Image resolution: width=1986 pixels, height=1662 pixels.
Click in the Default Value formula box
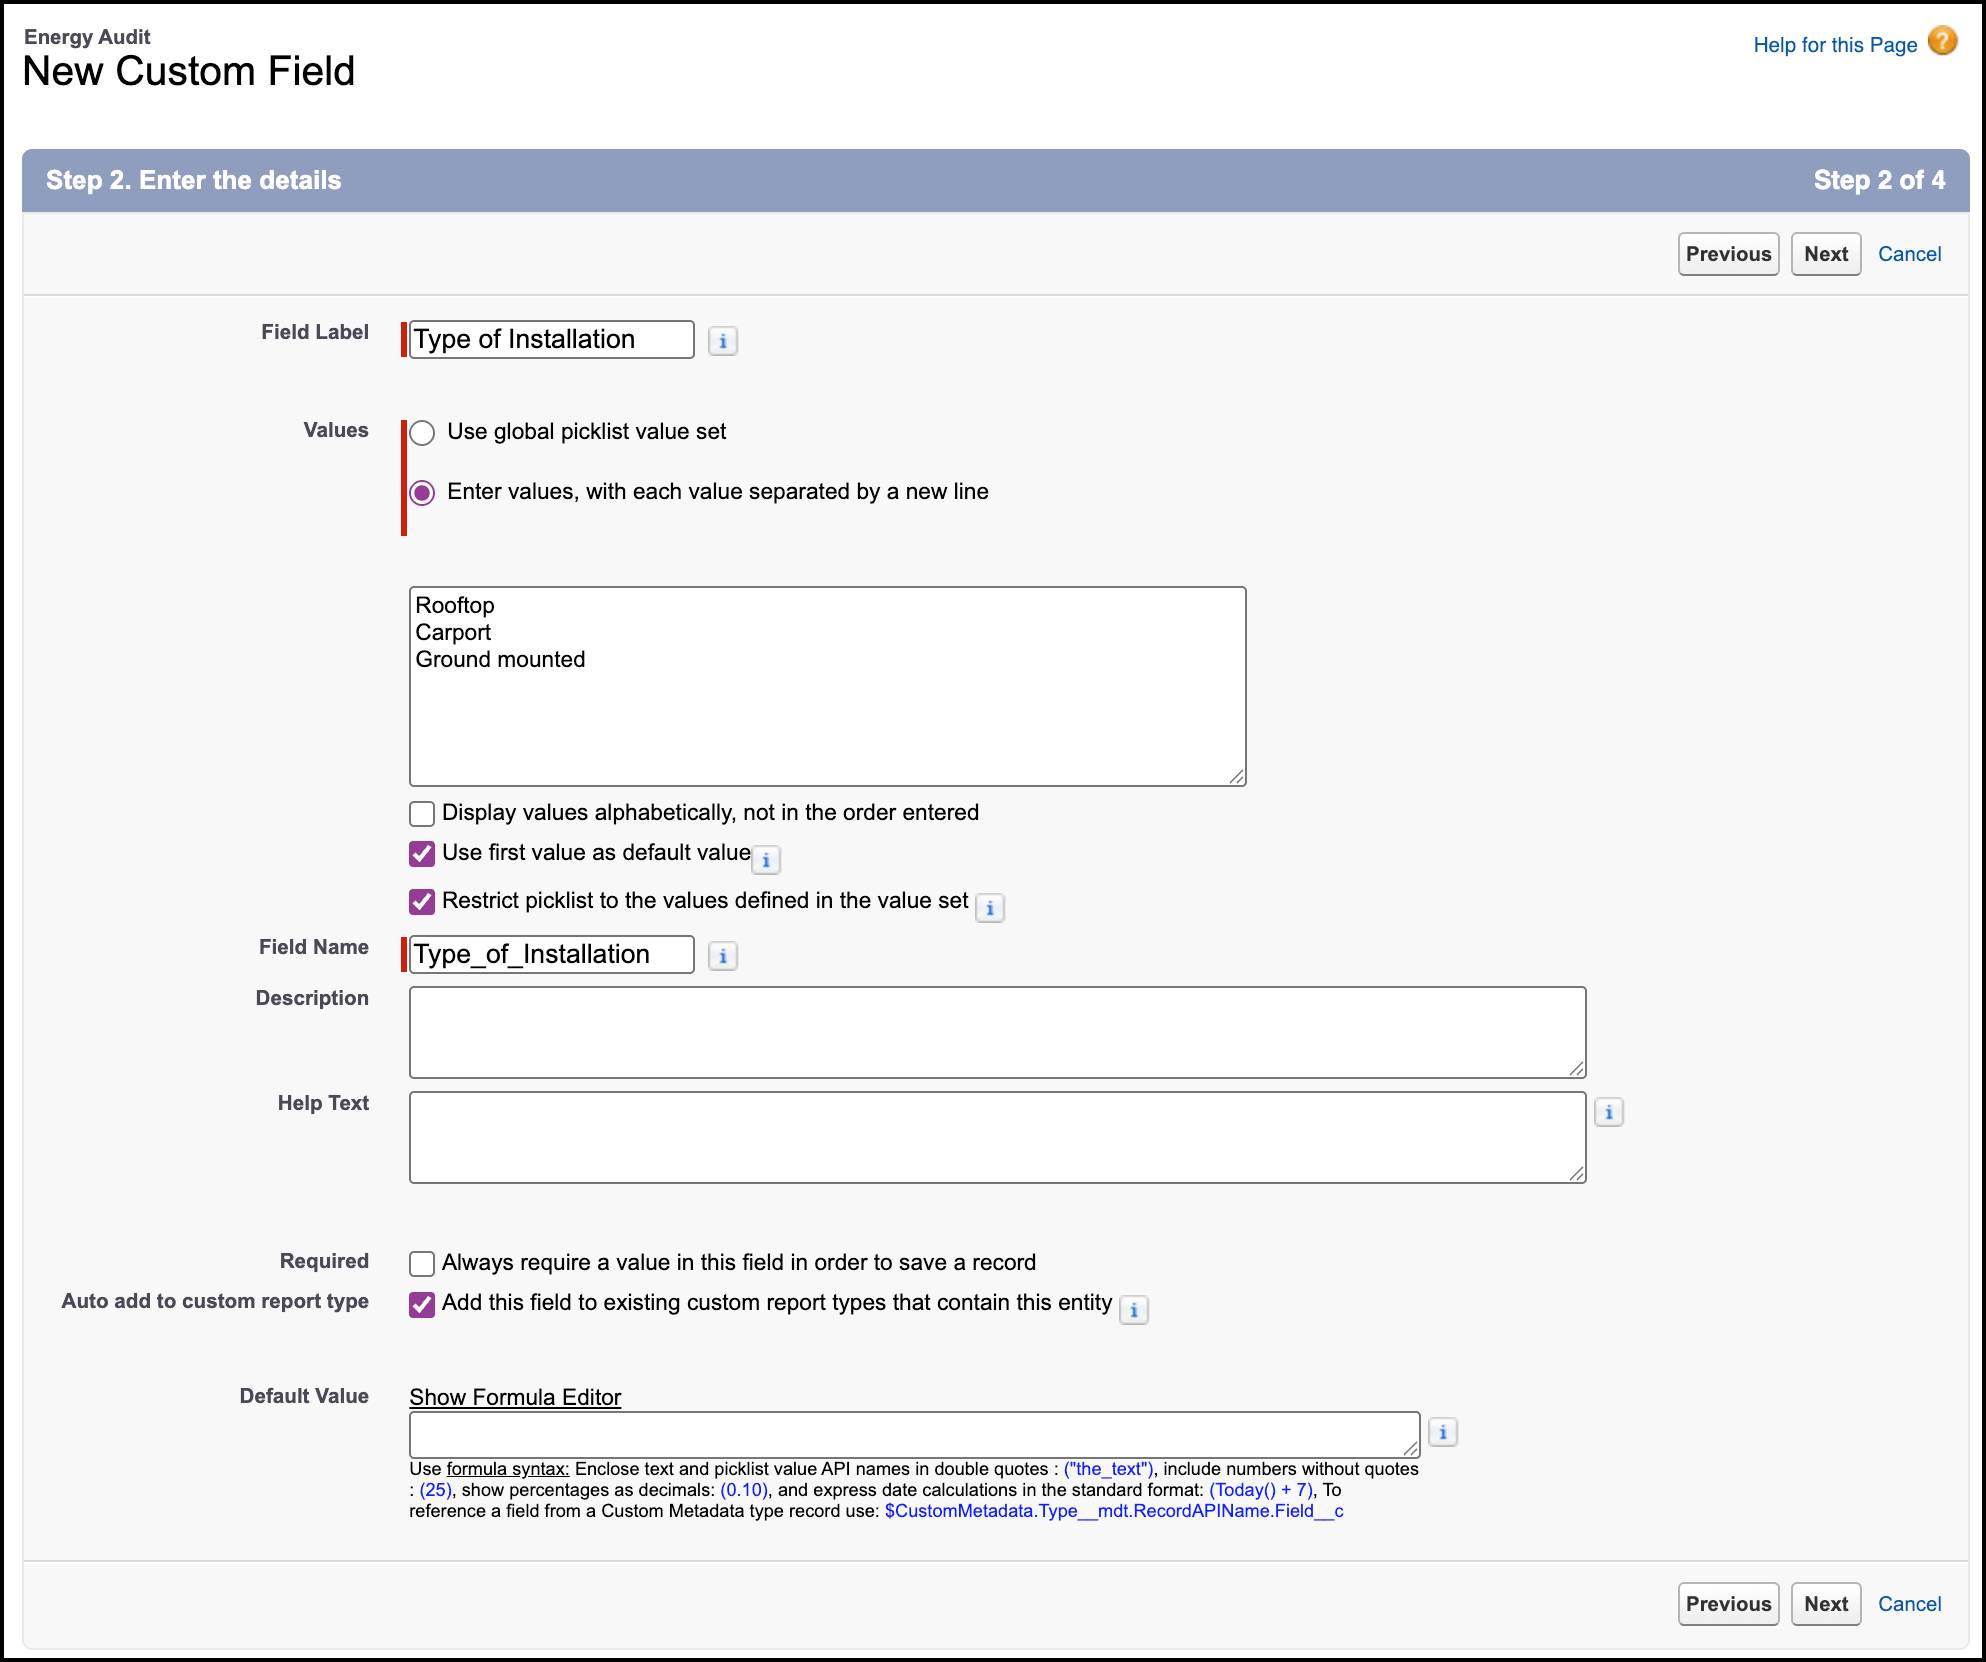(x=914, y=1434)
